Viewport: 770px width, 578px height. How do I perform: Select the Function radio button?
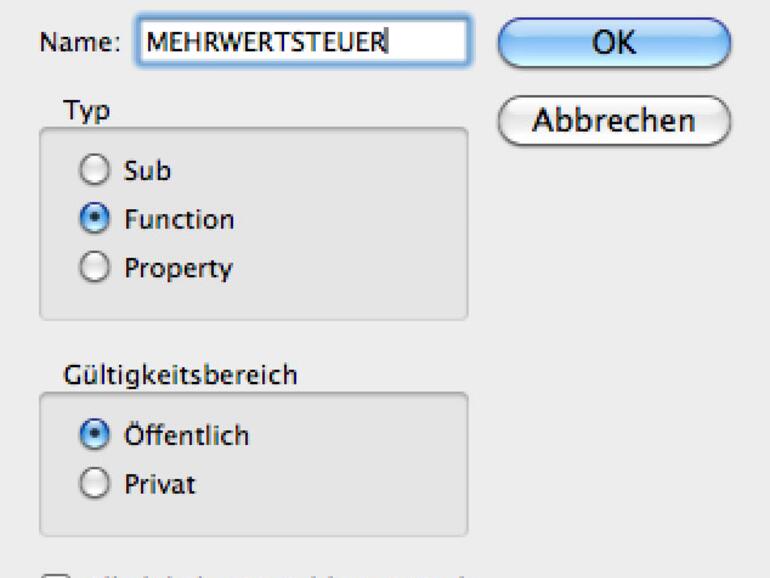tap(93, 220)
